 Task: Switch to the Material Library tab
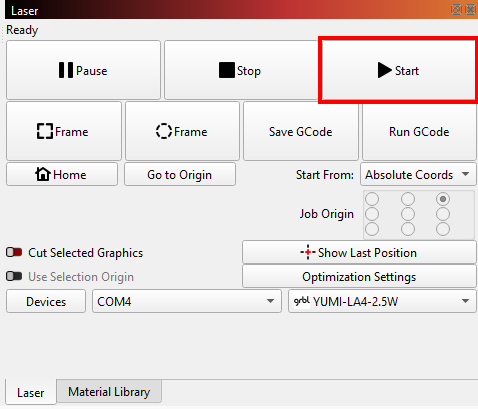click(x=109, y=392)
